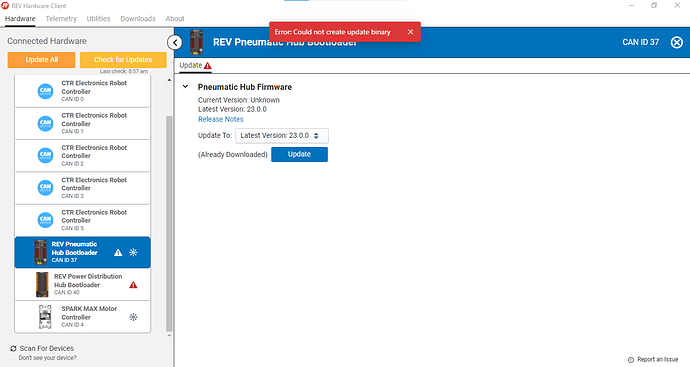Open the Telemetry tab
Viewport: 690px width, 367px height.
click(x=61, y=18)
